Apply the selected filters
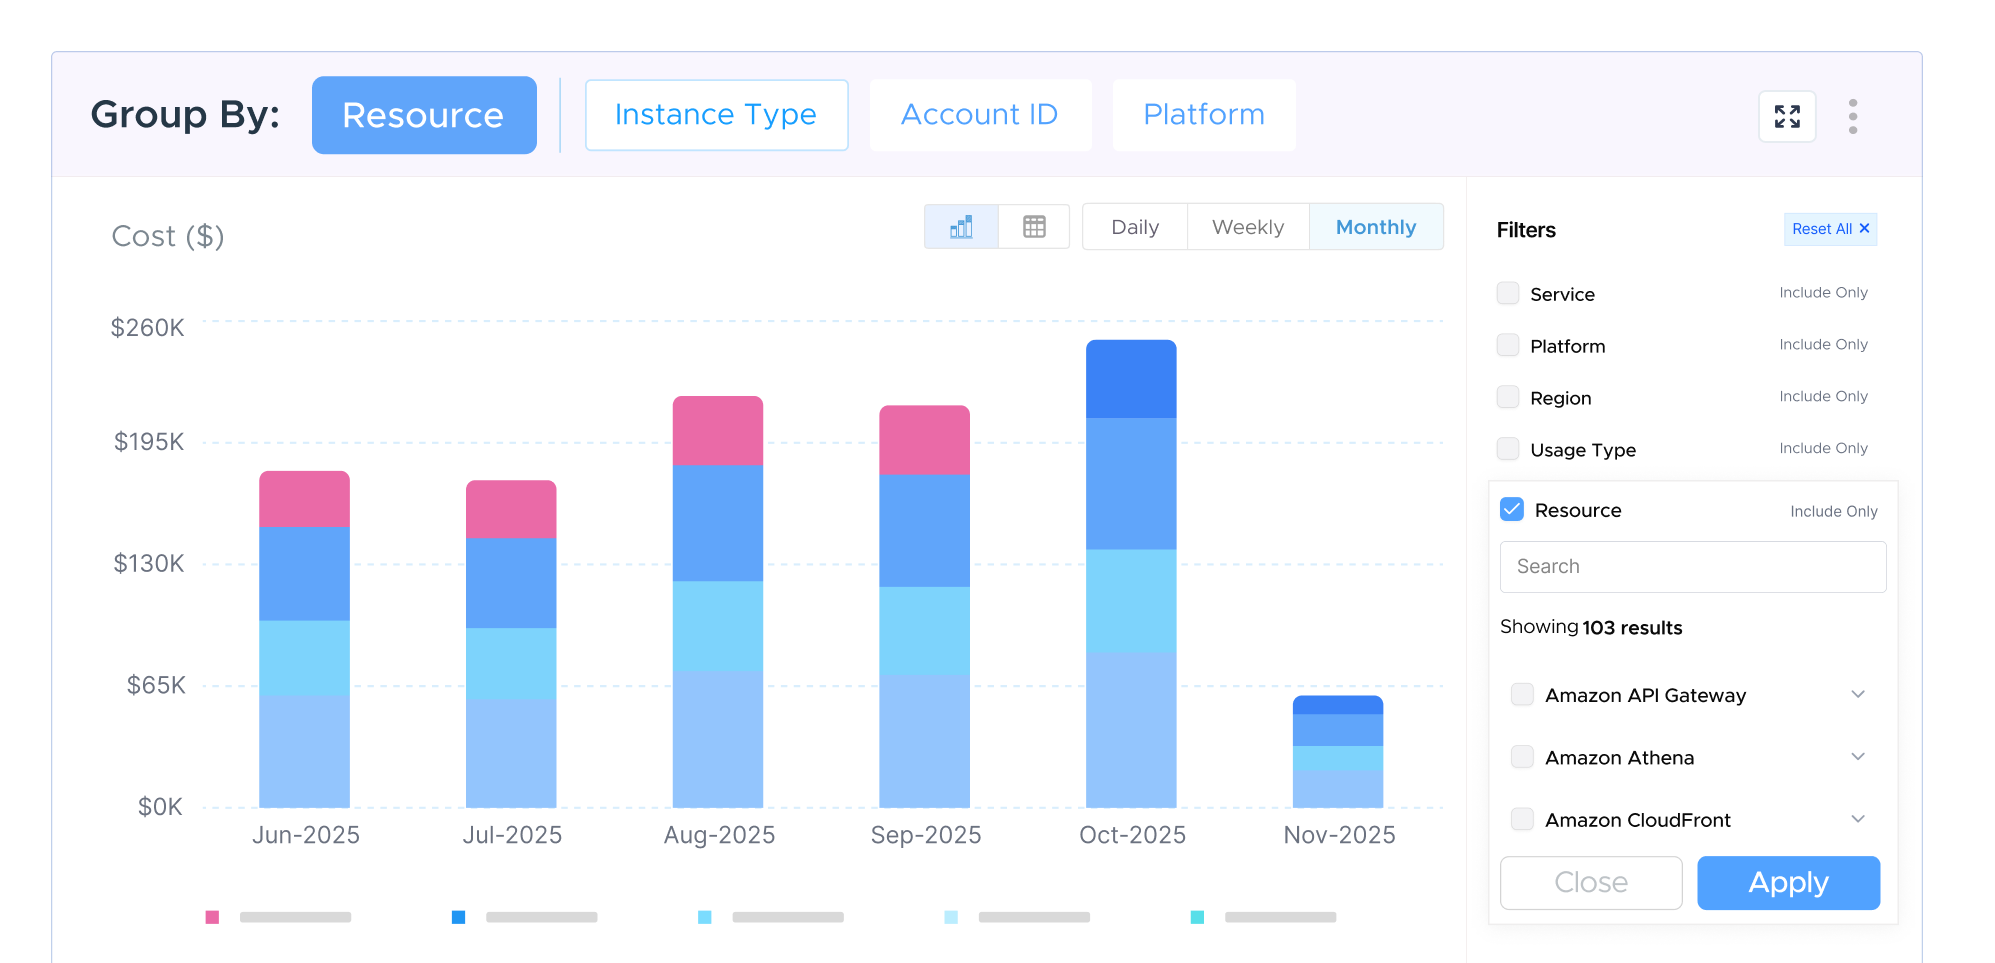The width and height of the screenshot is (1995, 963). tap(1788, 882)
